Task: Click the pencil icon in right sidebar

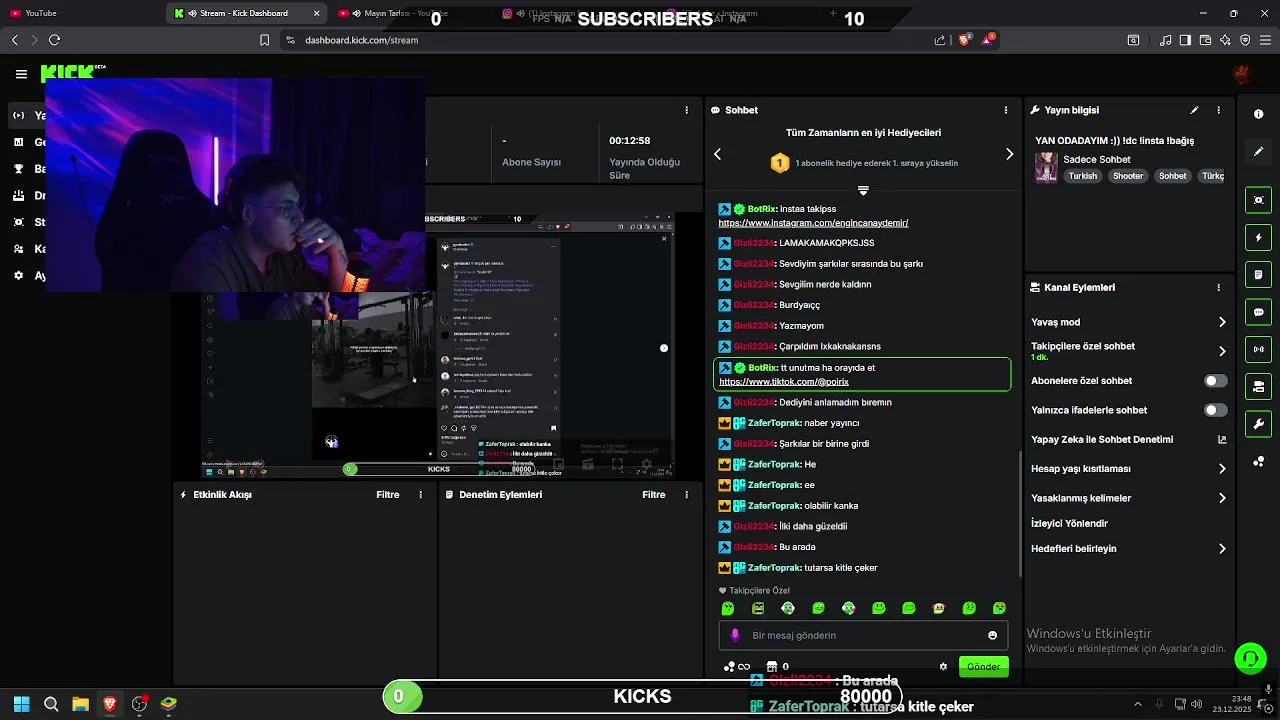Action: 1259,151
